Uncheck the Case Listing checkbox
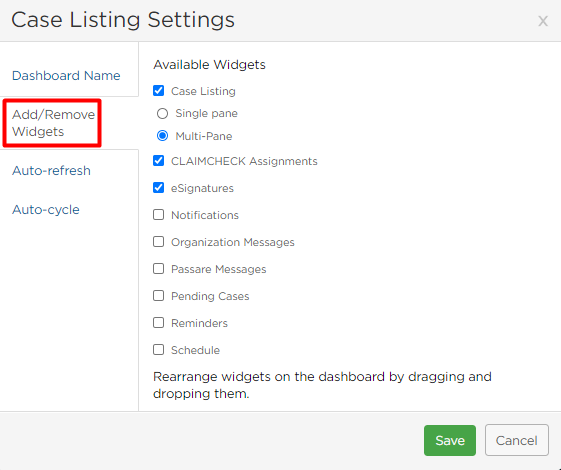561x470 pixels. coord(158,91)
